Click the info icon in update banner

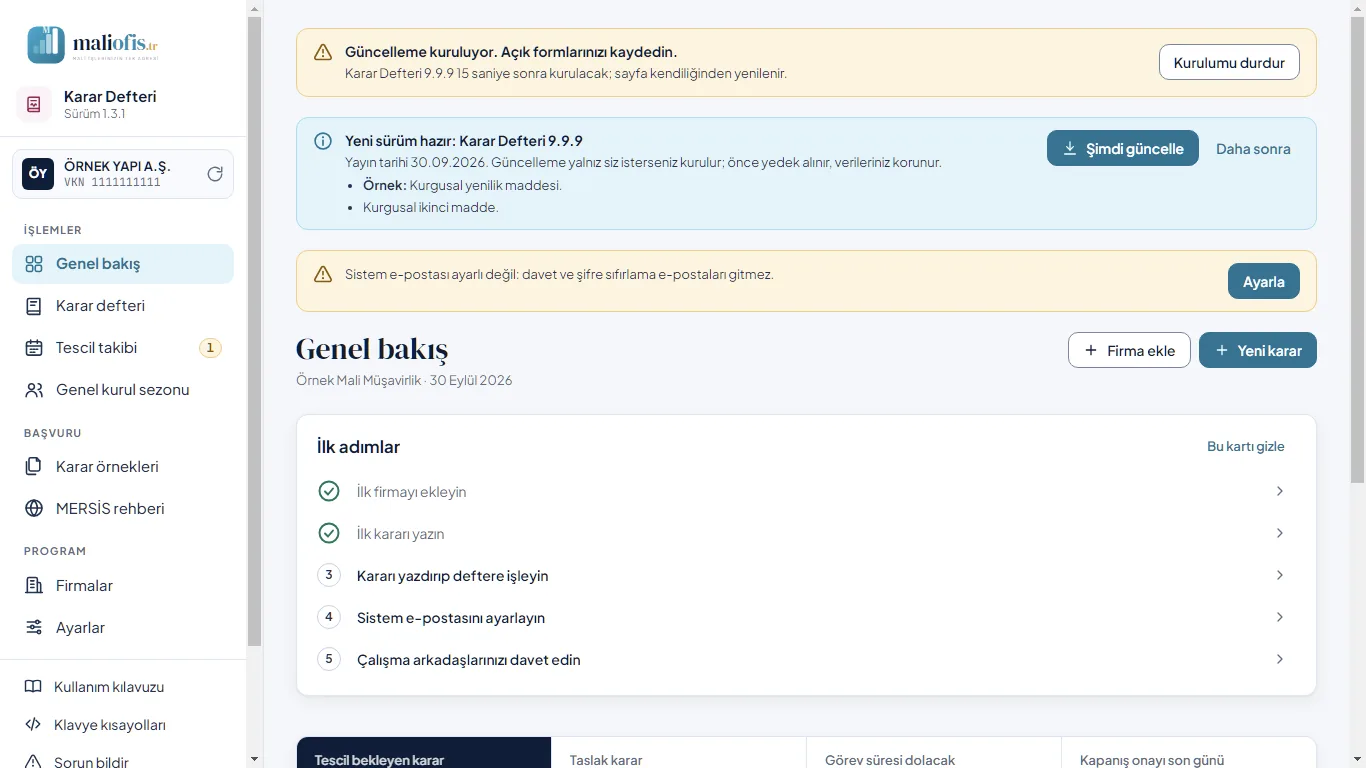tap(323, 141)
